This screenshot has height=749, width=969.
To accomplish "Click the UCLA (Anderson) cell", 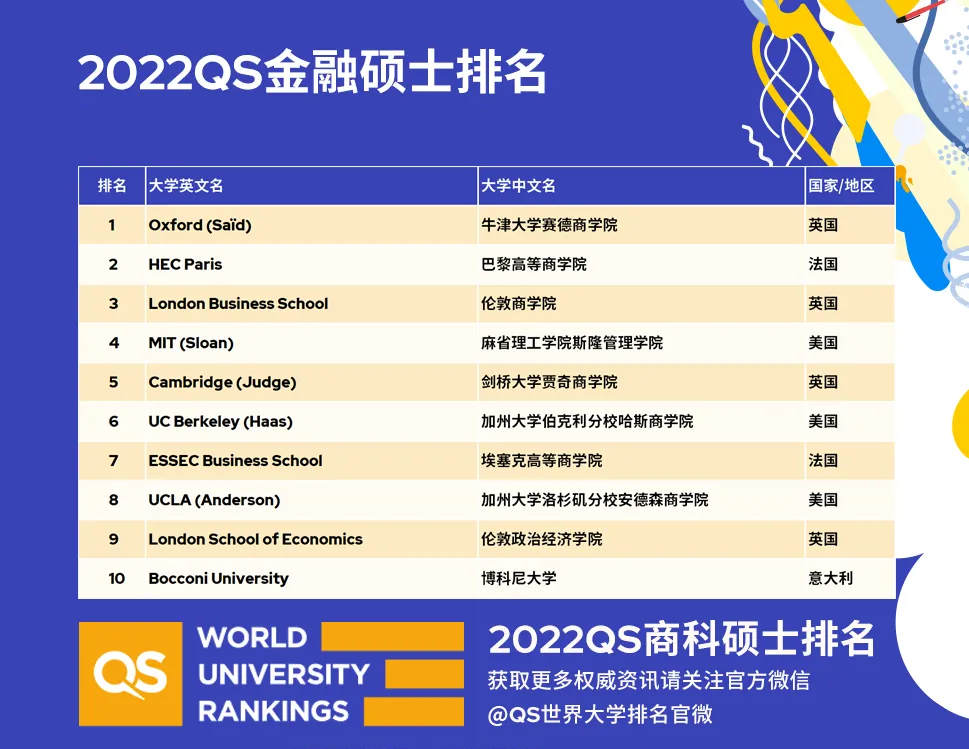I will pos(311,500).
